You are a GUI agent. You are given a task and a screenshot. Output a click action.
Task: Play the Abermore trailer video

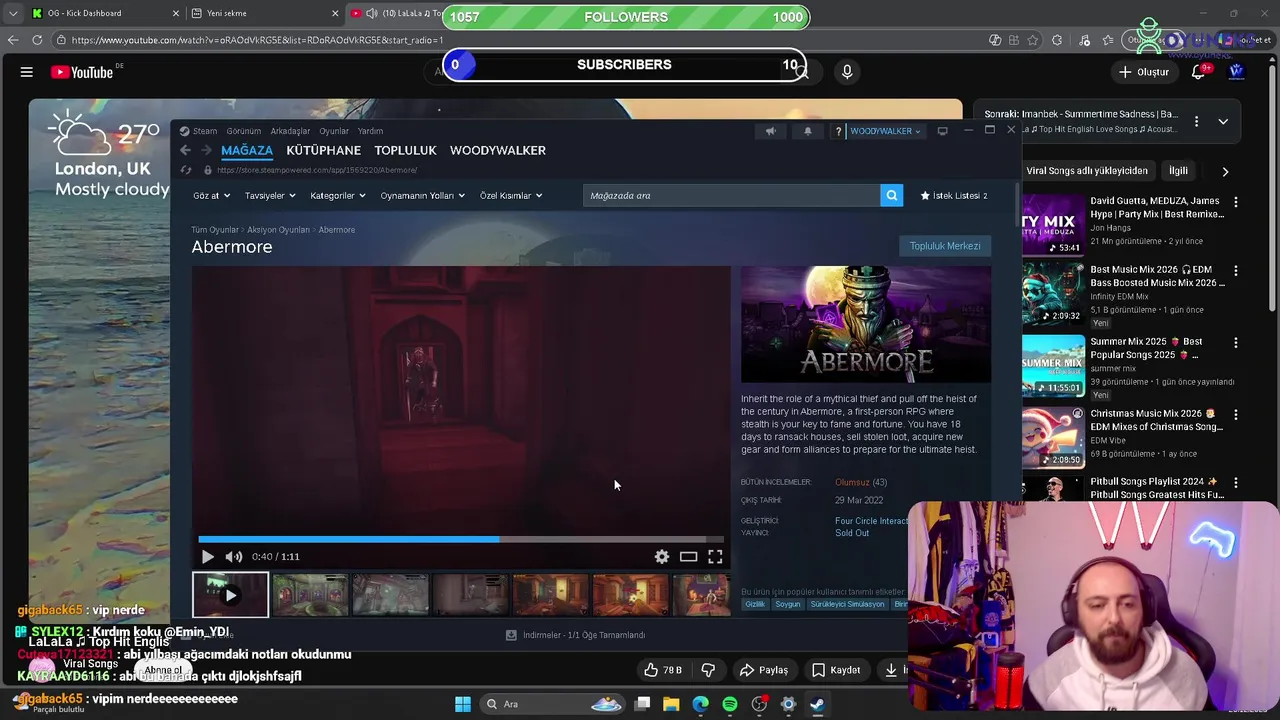[x=207, y=557]
